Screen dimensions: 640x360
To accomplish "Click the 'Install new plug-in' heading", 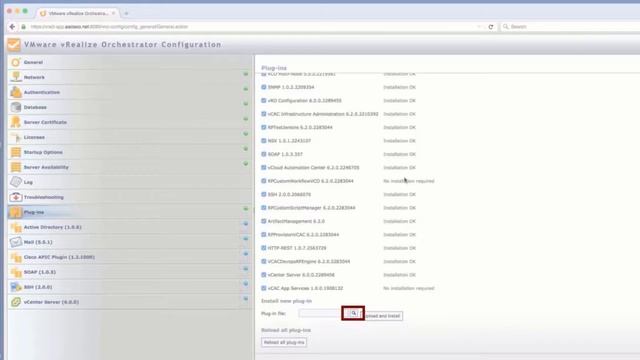I will pyautogui.click(x=287, y=301).
